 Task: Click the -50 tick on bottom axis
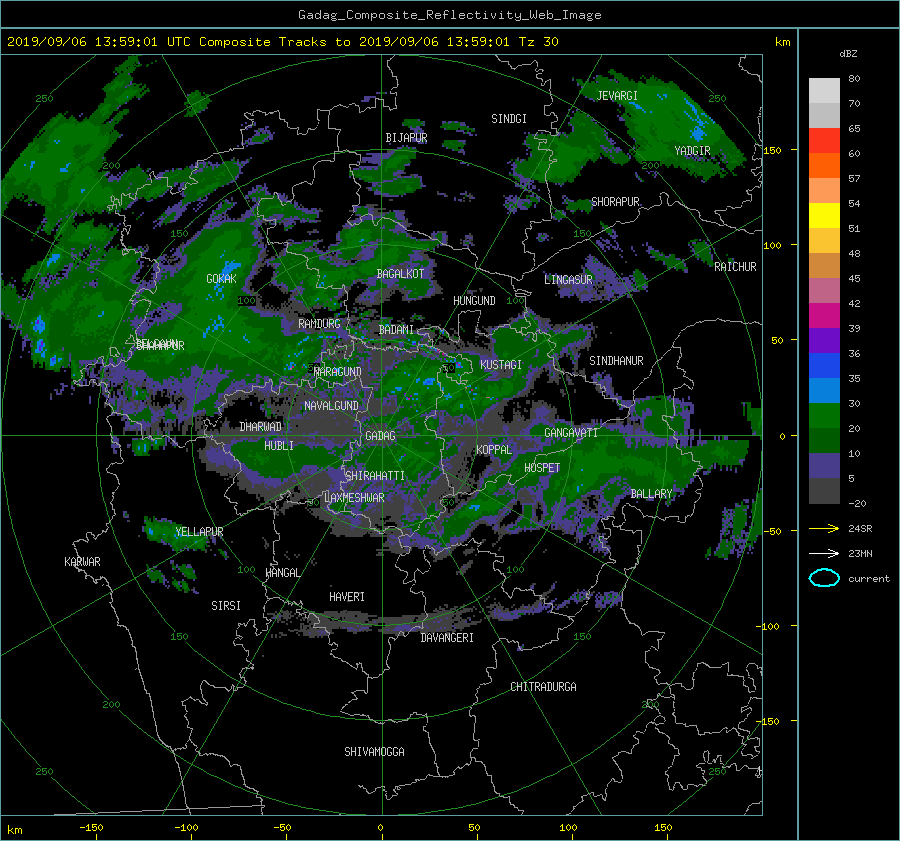click(282, 827)
